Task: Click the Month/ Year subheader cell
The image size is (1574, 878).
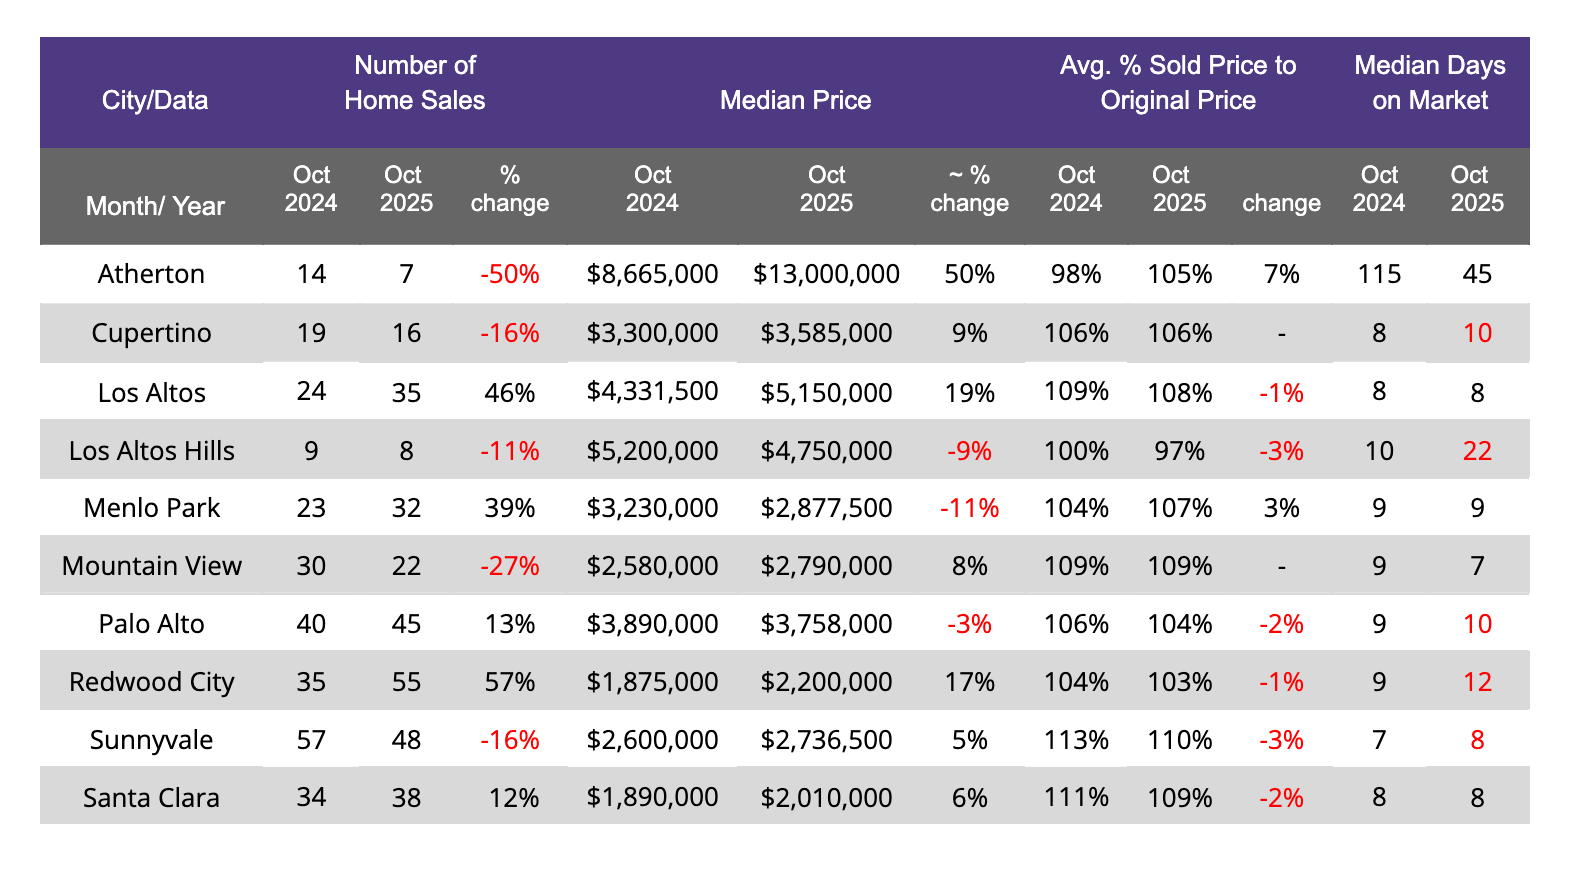Action: tap(155, 206)
